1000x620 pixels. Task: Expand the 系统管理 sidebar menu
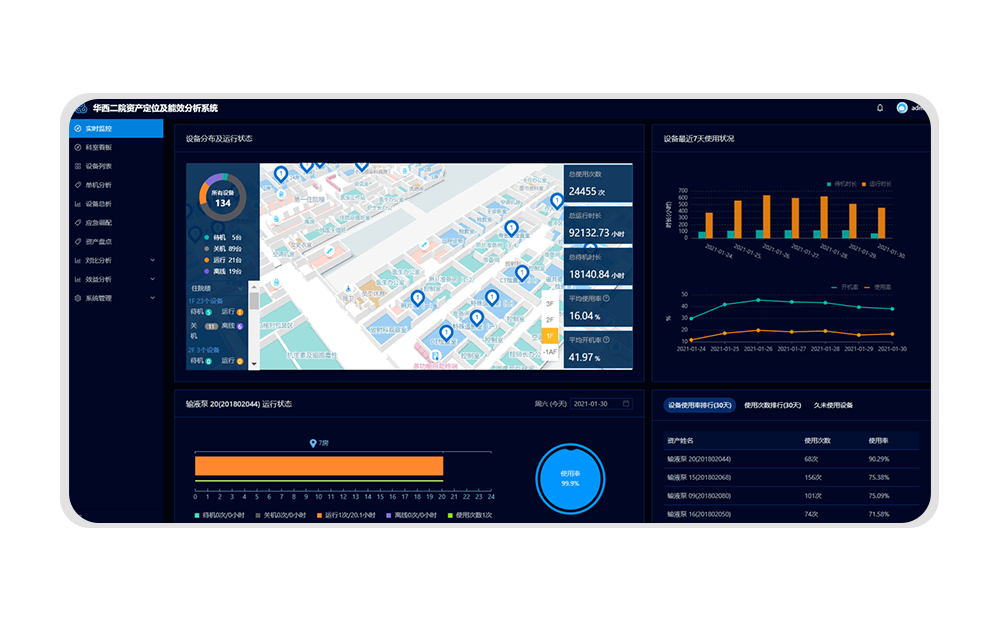(x=152, y=298)
